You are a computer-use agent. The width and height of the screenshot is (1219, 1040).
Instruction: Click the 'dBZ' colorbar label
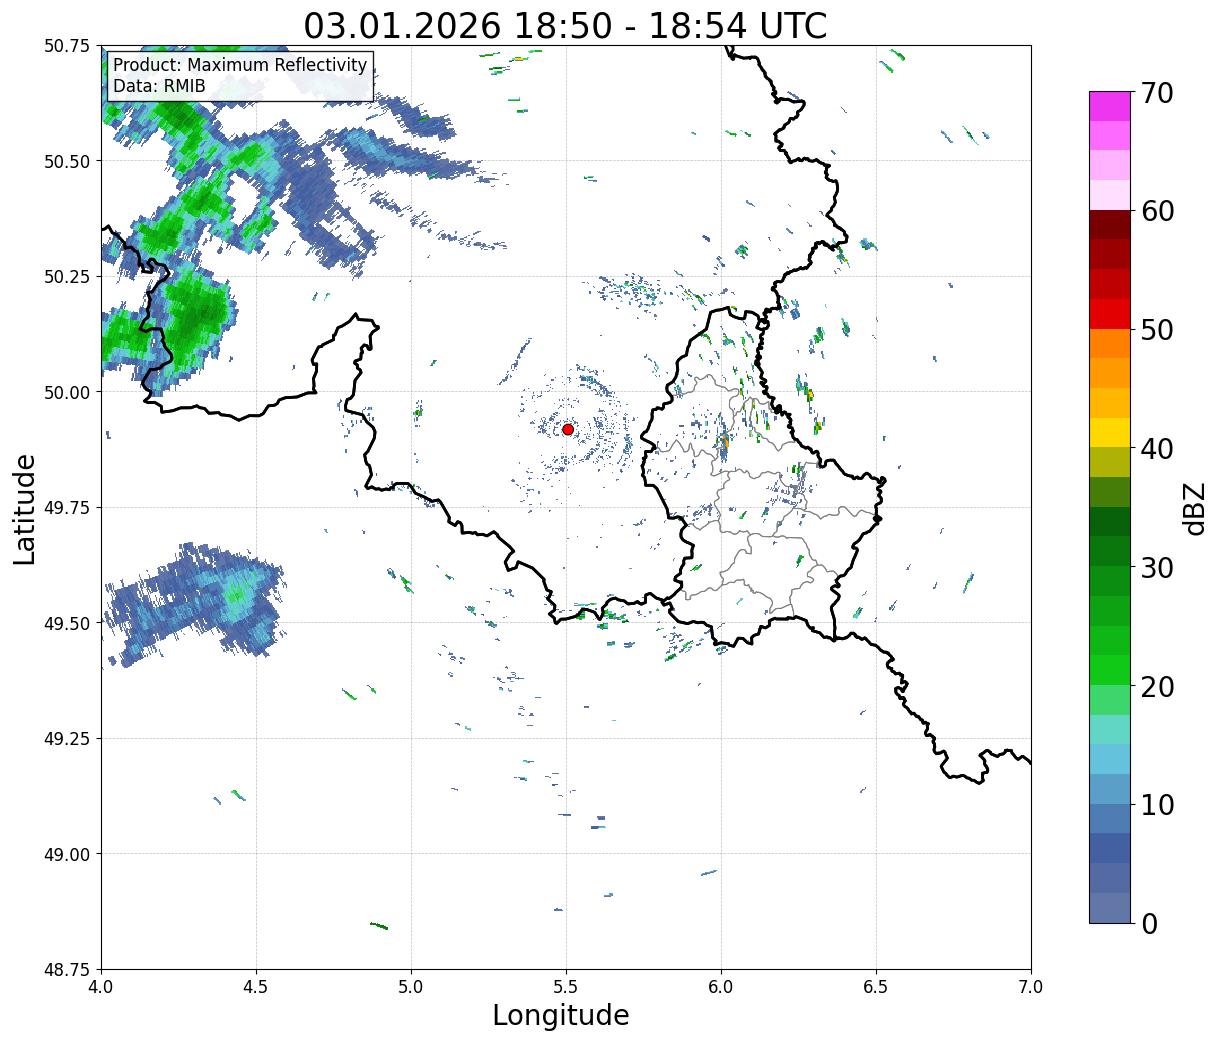1194,508
